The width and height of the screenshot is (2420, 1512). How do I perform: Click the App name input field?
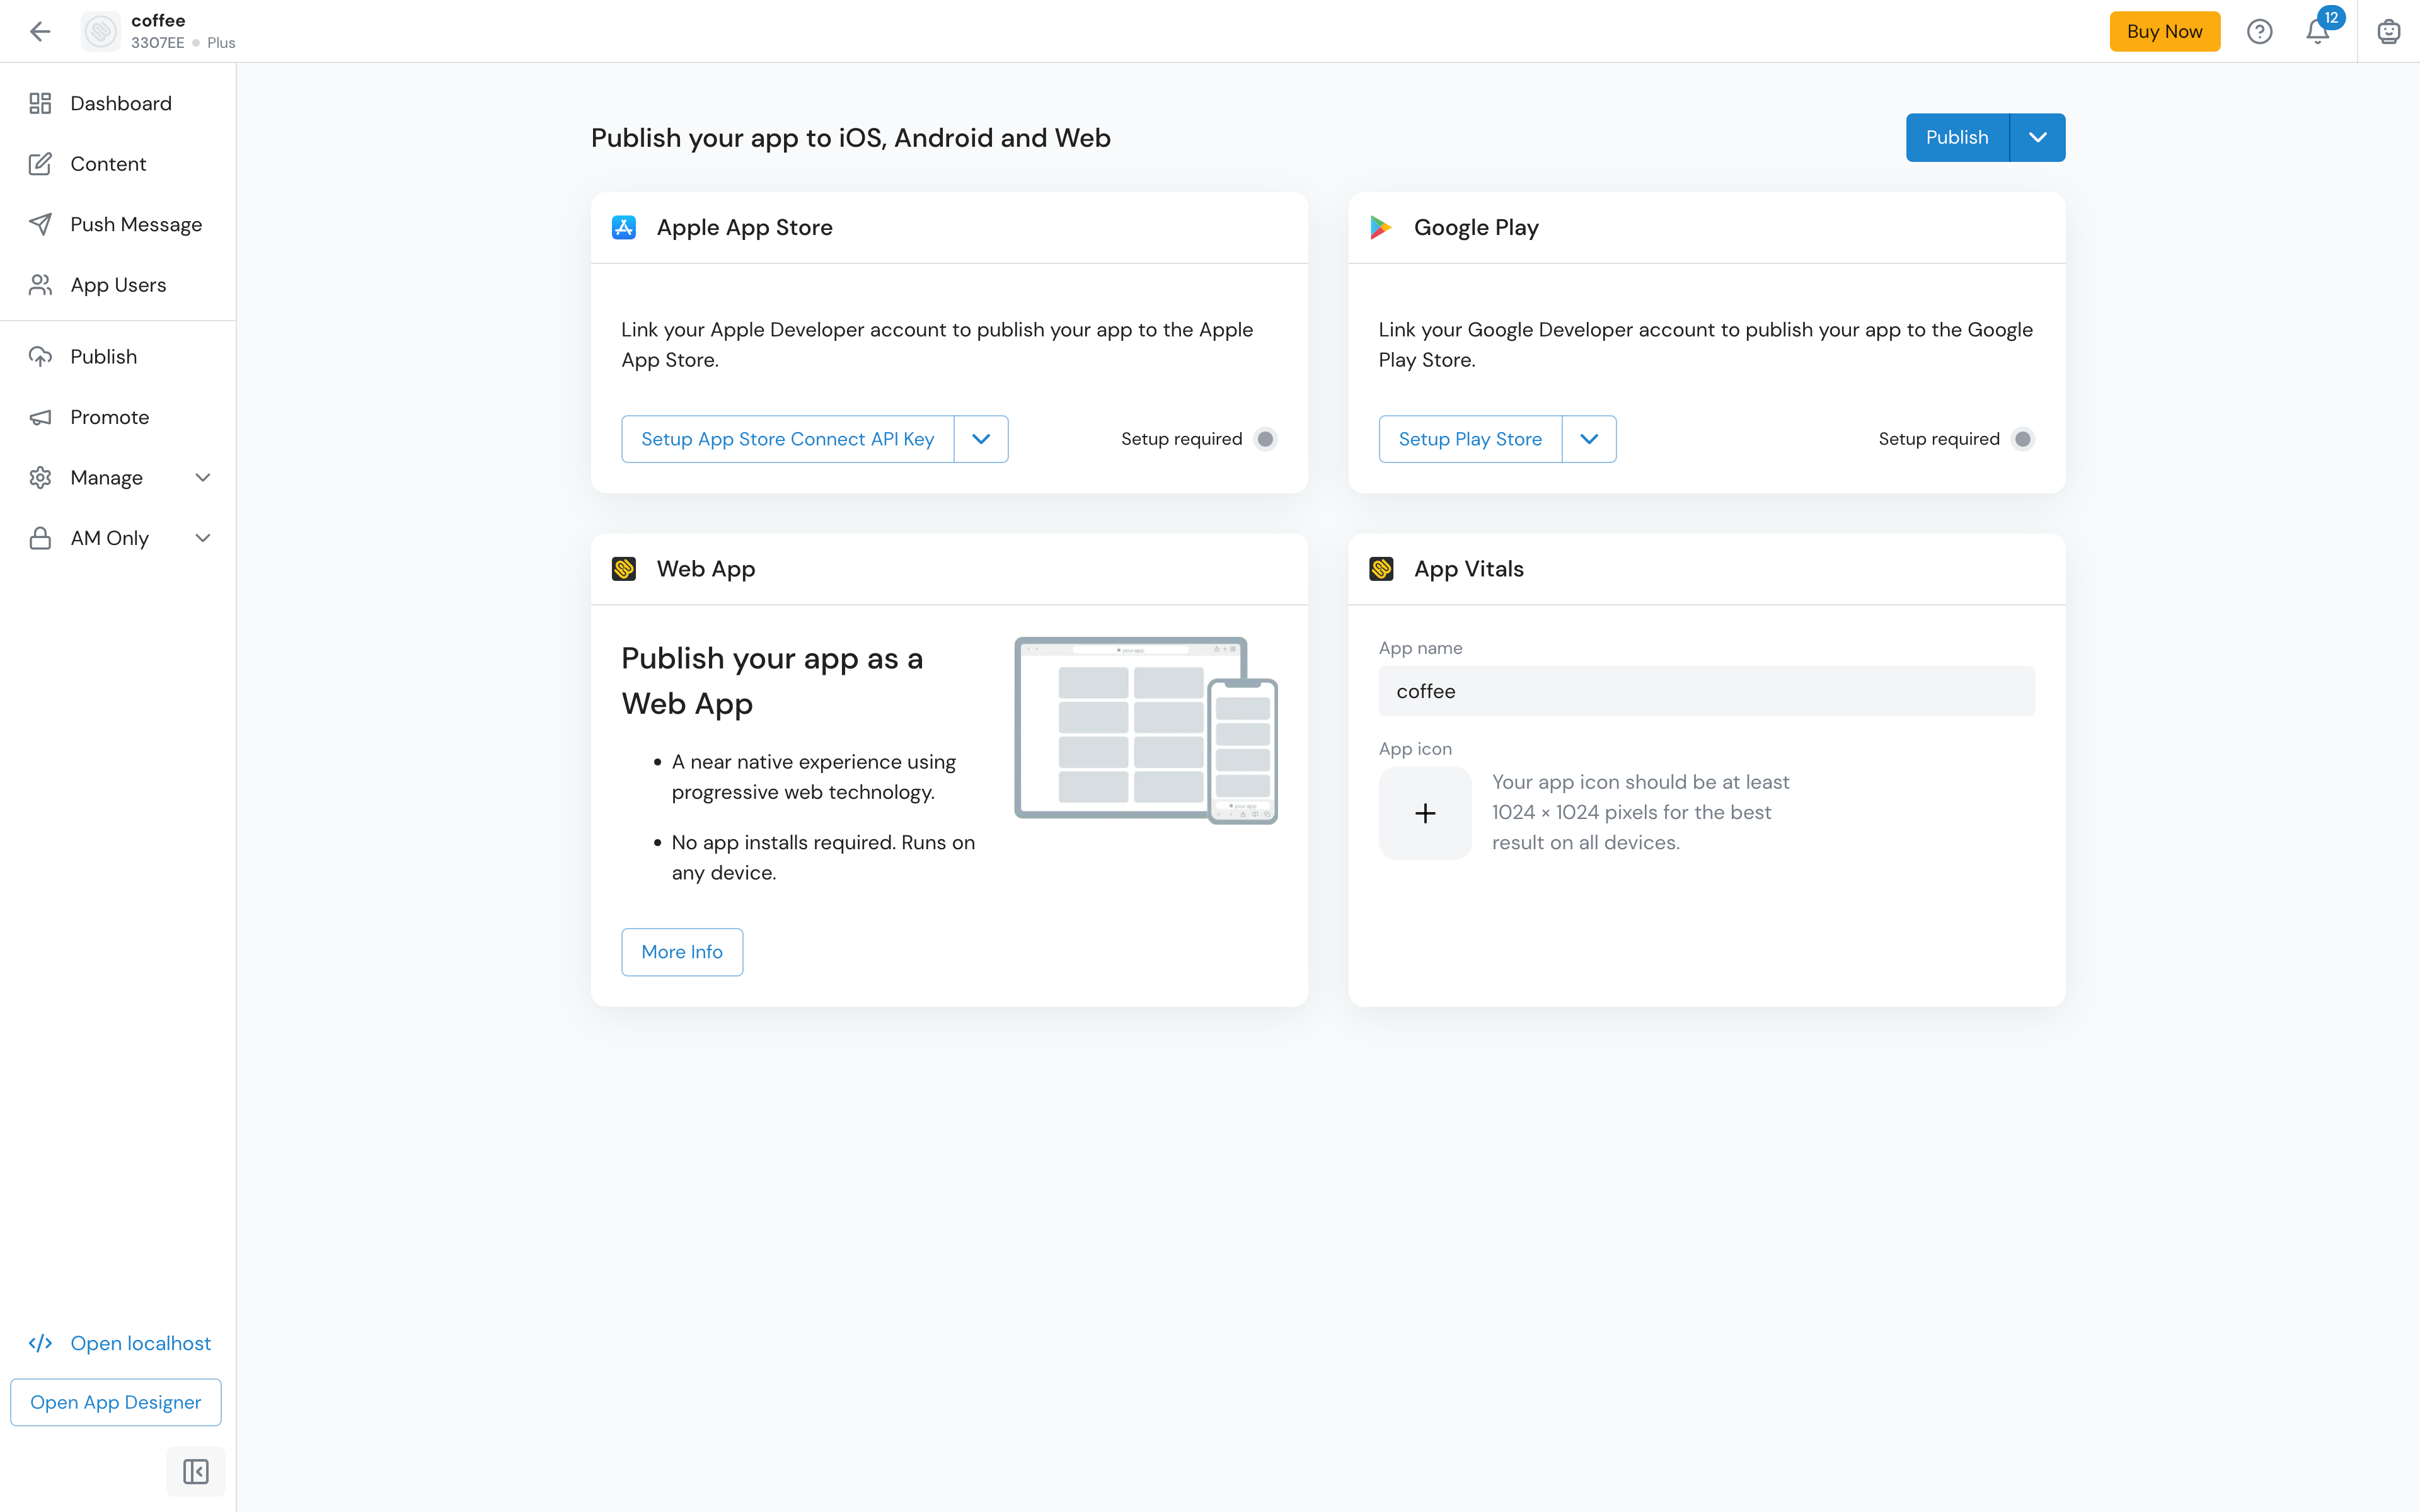(1706, 691)
